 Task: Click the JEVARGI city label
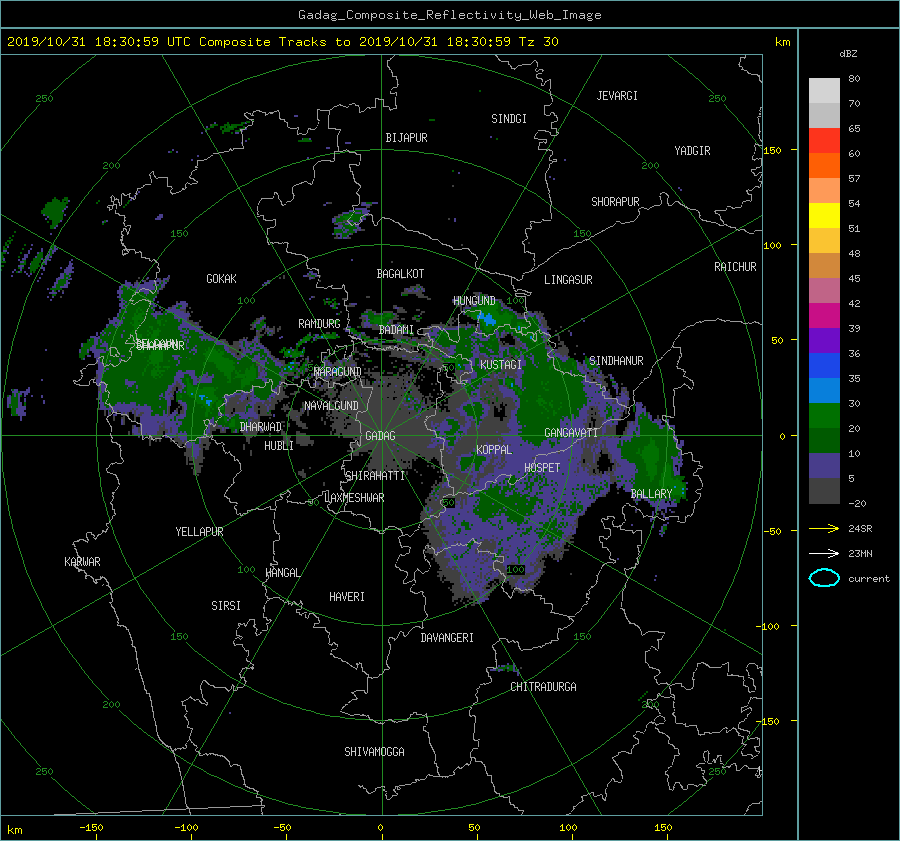(617, 96)
